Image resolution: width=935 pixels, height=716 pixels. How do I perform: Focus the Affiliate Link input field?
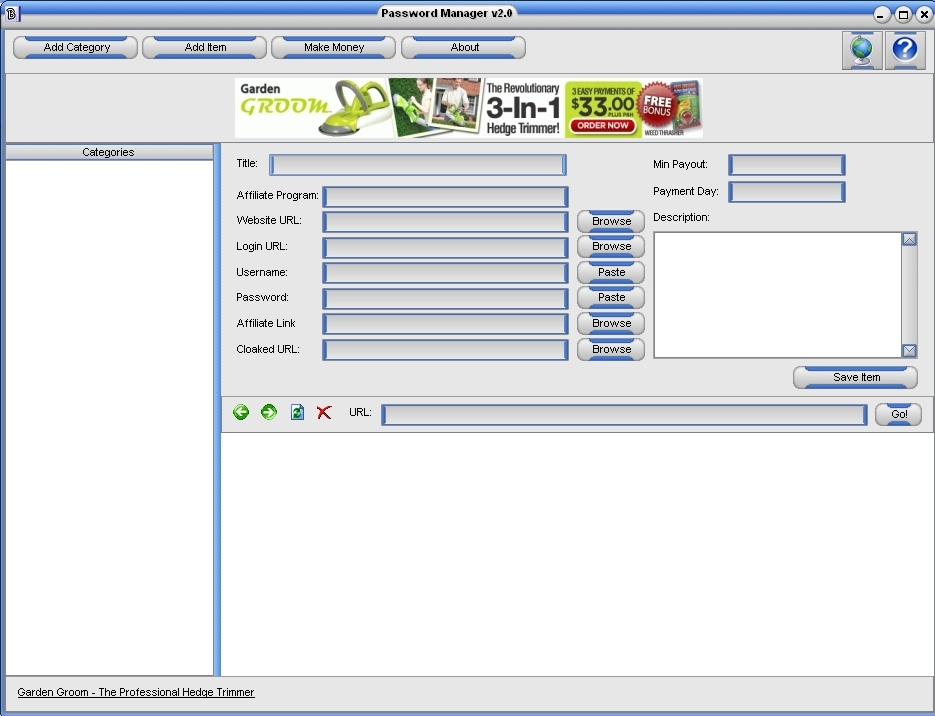[x=445, y=324]
